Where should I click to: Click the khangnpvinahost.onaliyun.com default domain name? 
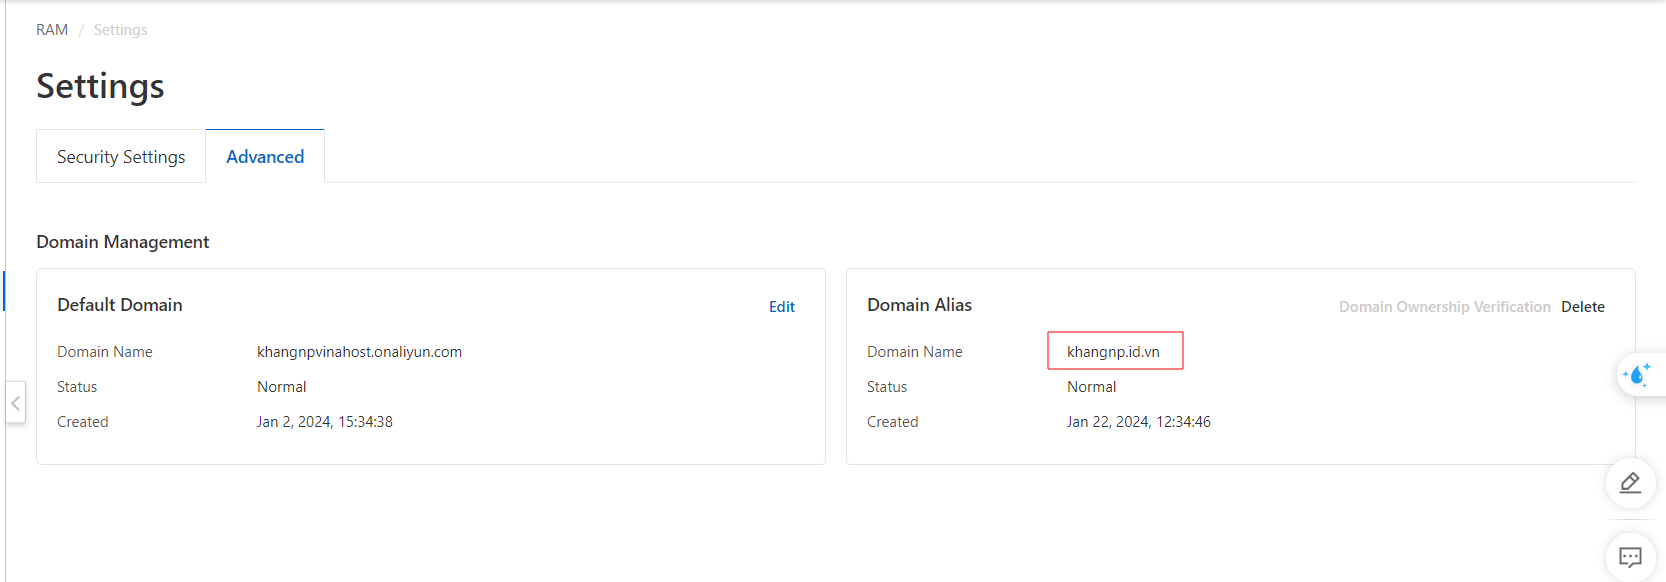coord(359,352)
